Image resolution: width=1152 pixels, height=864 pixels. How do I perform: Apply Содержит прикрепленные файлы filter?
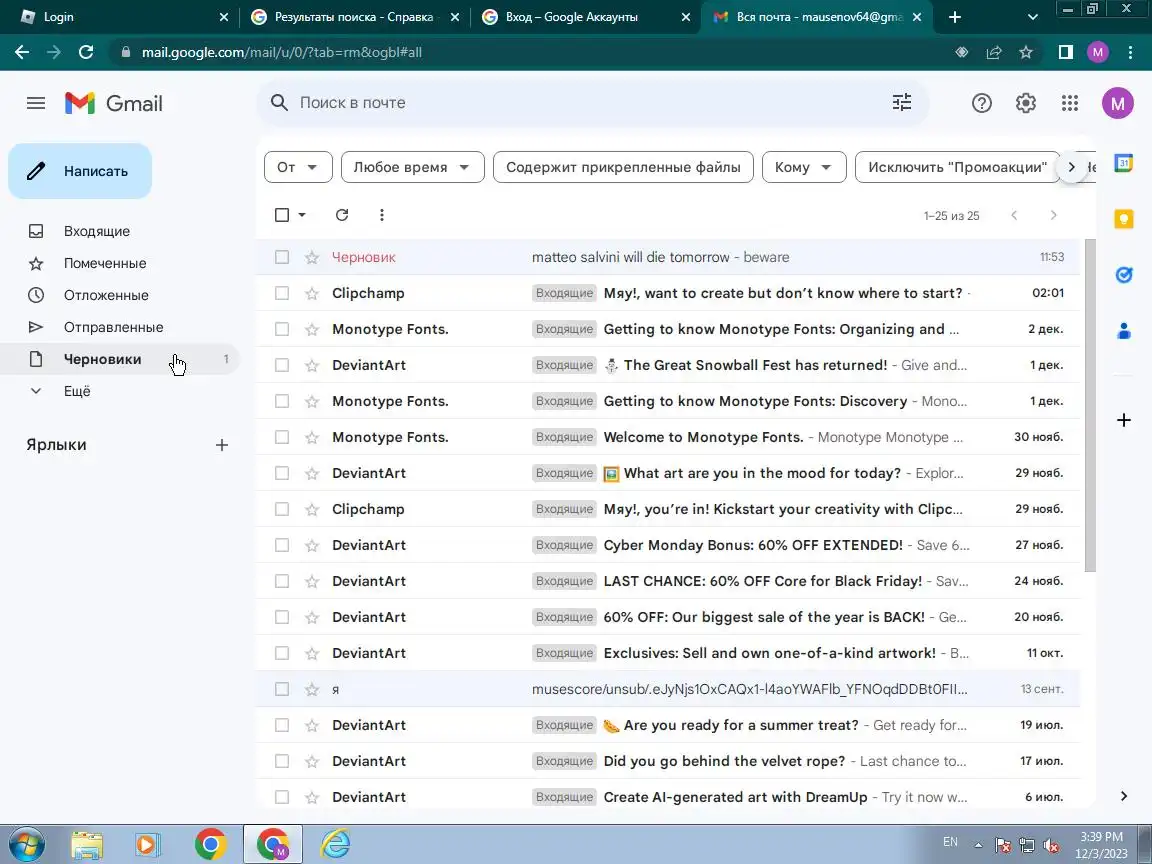click(x=623, y=167)
